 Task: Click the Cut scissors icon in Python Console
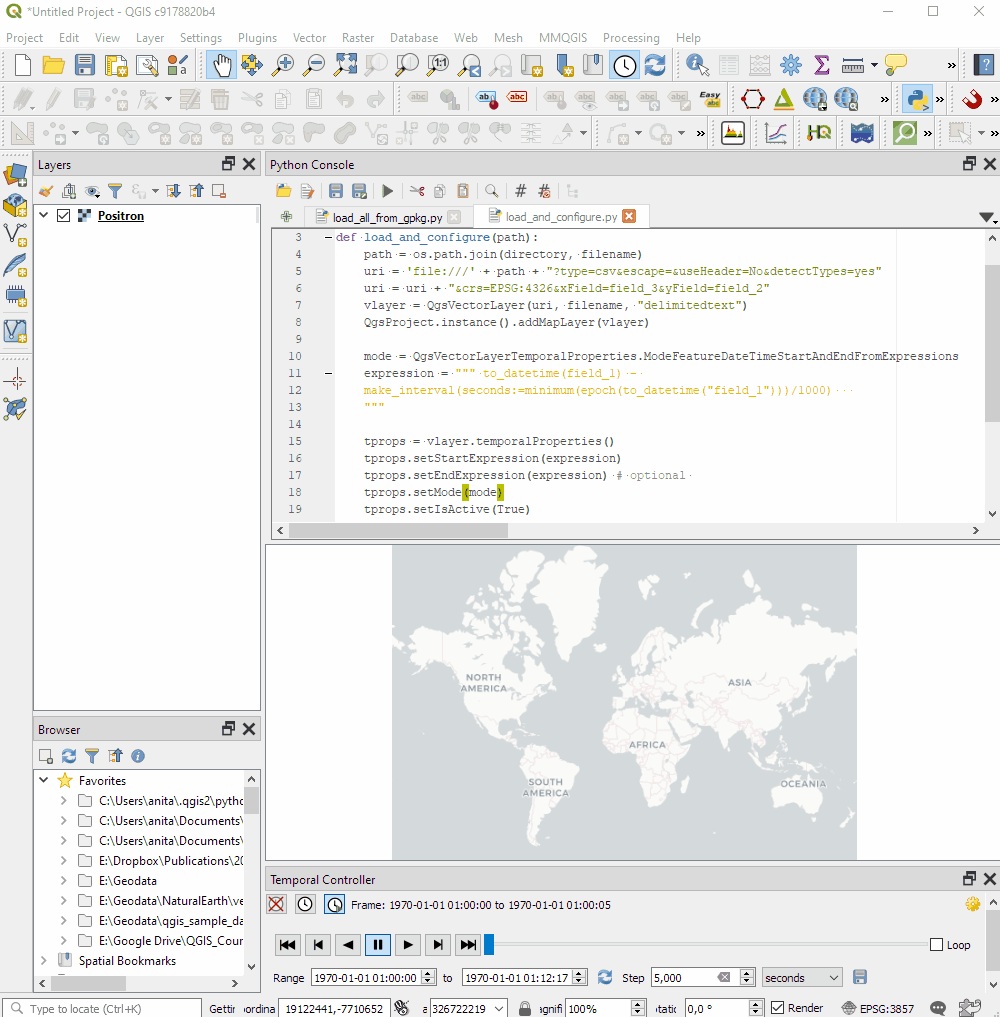417,191
